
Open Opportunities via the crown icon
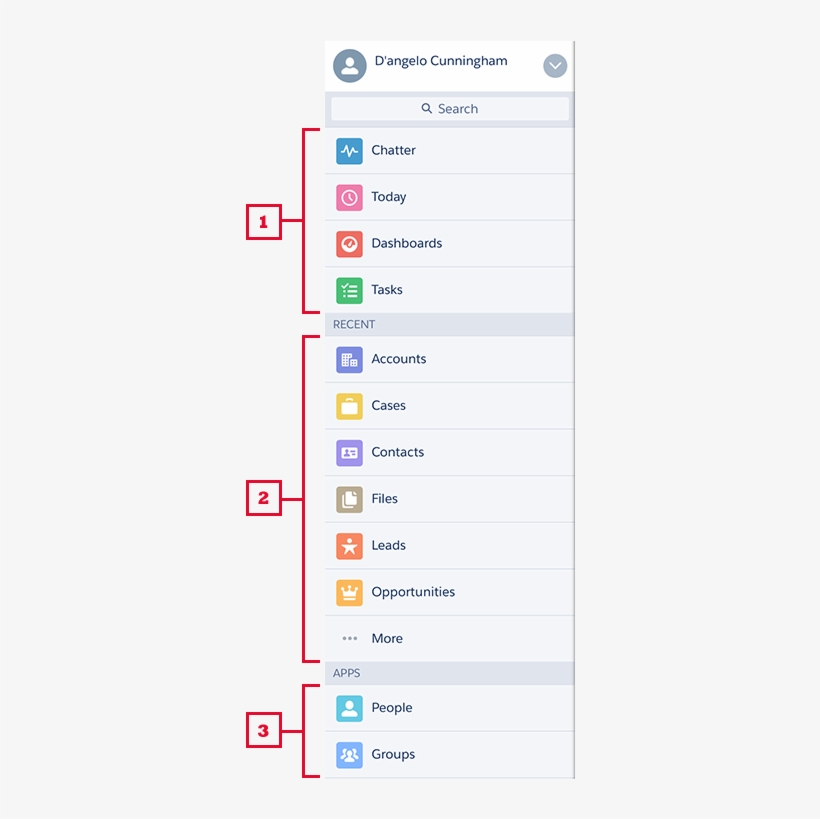tap(349, 592)
